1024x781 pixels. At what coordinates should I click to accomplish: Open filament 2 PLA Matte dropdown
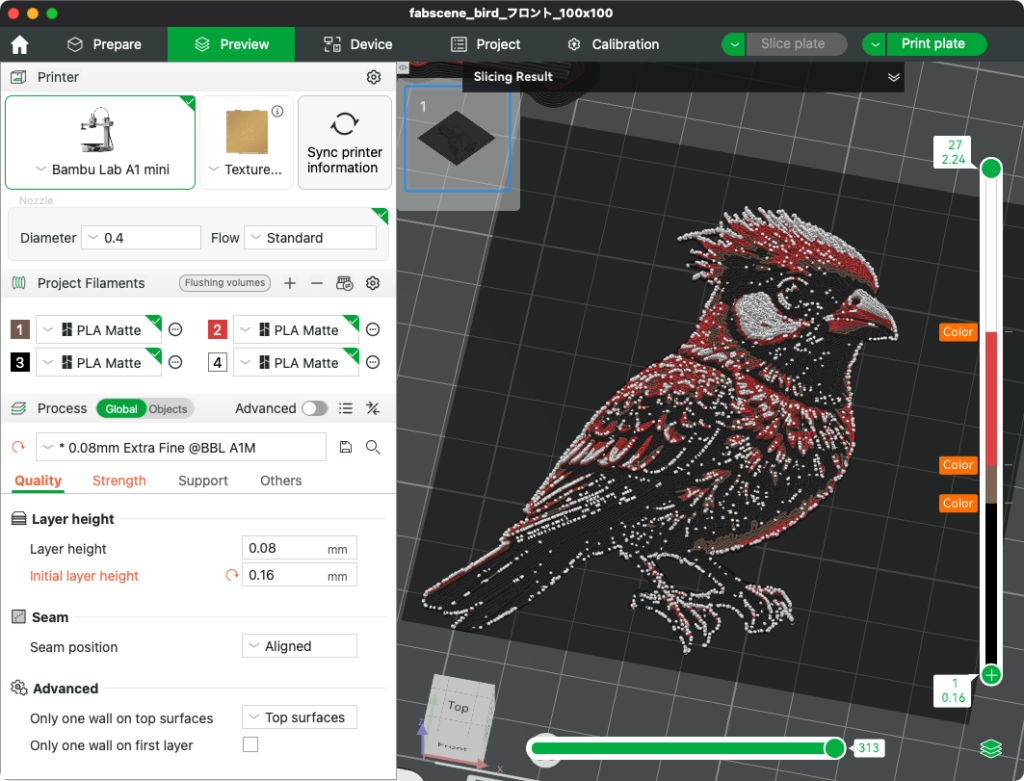point(296,330)
